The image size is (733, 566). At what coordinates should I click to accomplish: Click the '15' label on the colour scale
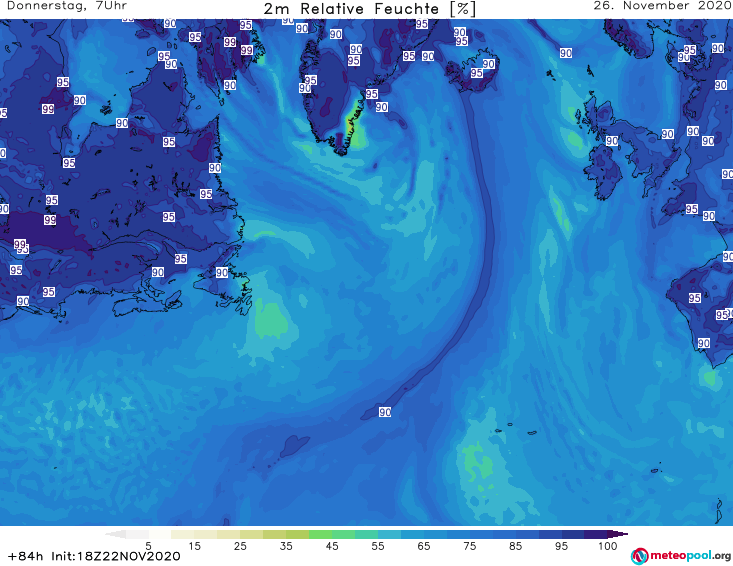pos(194,546)
